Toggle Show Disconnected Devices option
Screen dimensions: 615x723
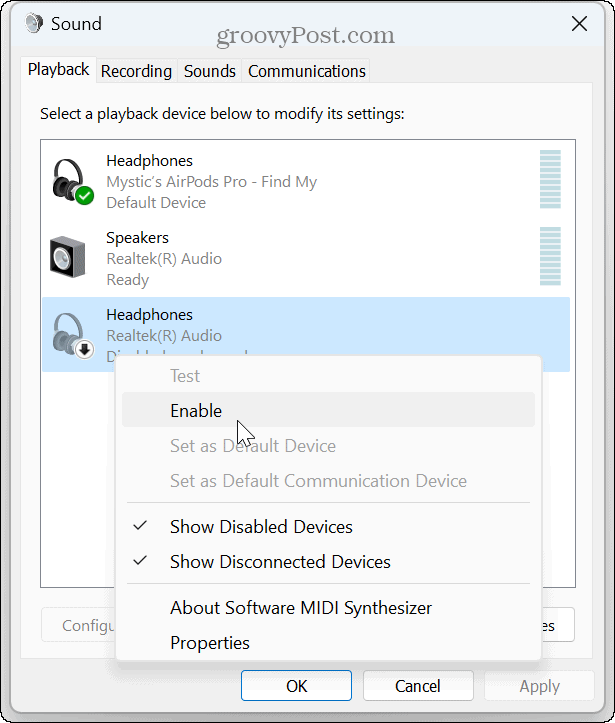(x=280, y=561)
